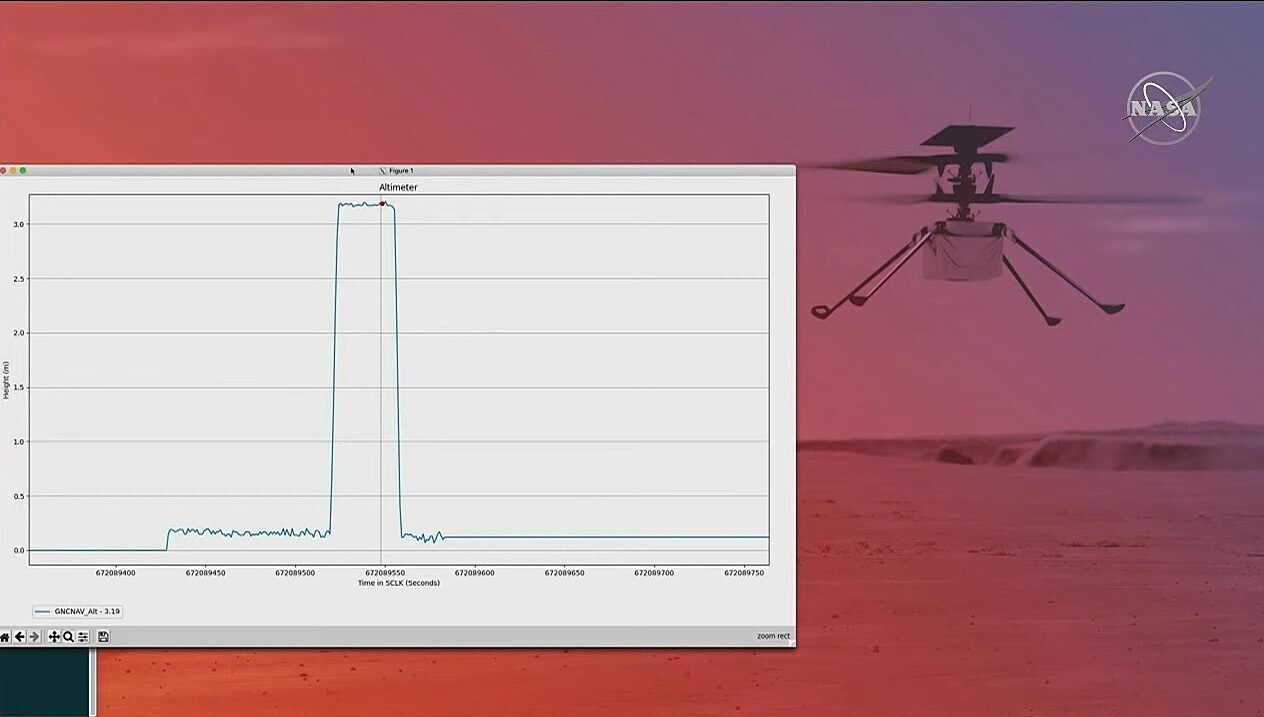Screen dimensions: 1264x717
Task: Save the figure with floppy icon
Action: [x=103, y=637]
